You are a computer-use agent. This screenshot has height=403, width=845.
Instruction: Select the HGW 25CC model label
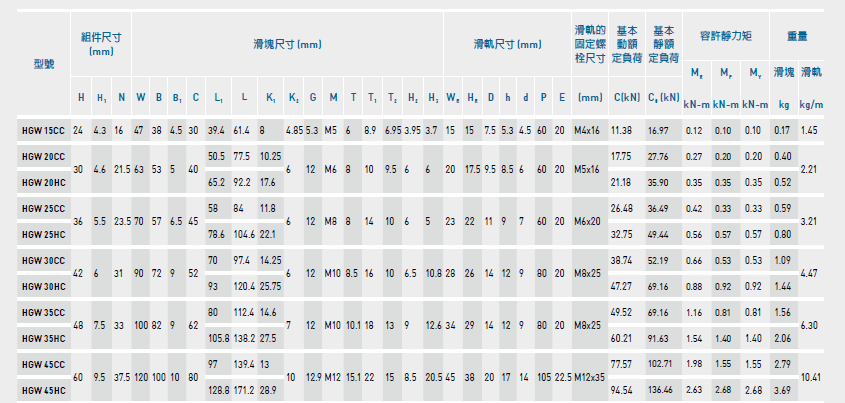pyautogui.click(x=42, y=208)
